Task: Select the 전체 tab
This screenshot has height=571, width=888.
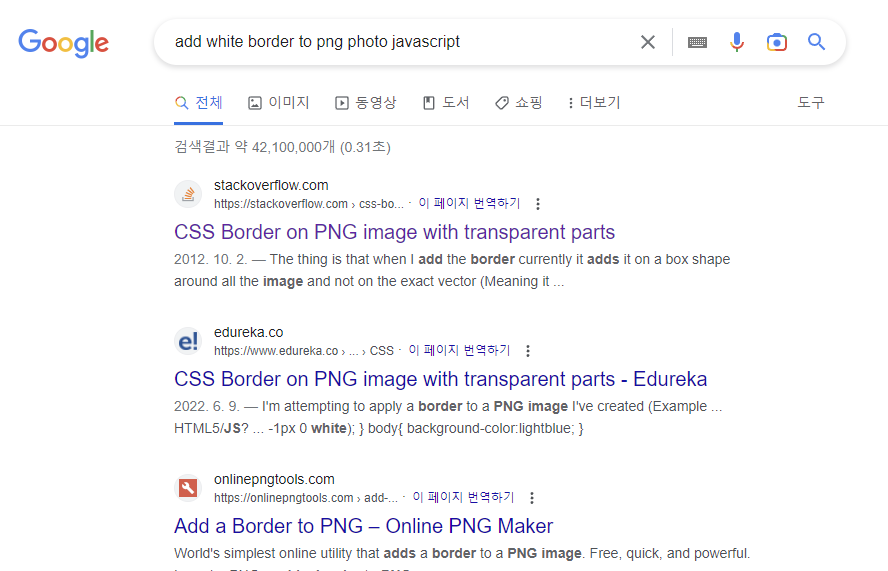Action: [198, 103]
